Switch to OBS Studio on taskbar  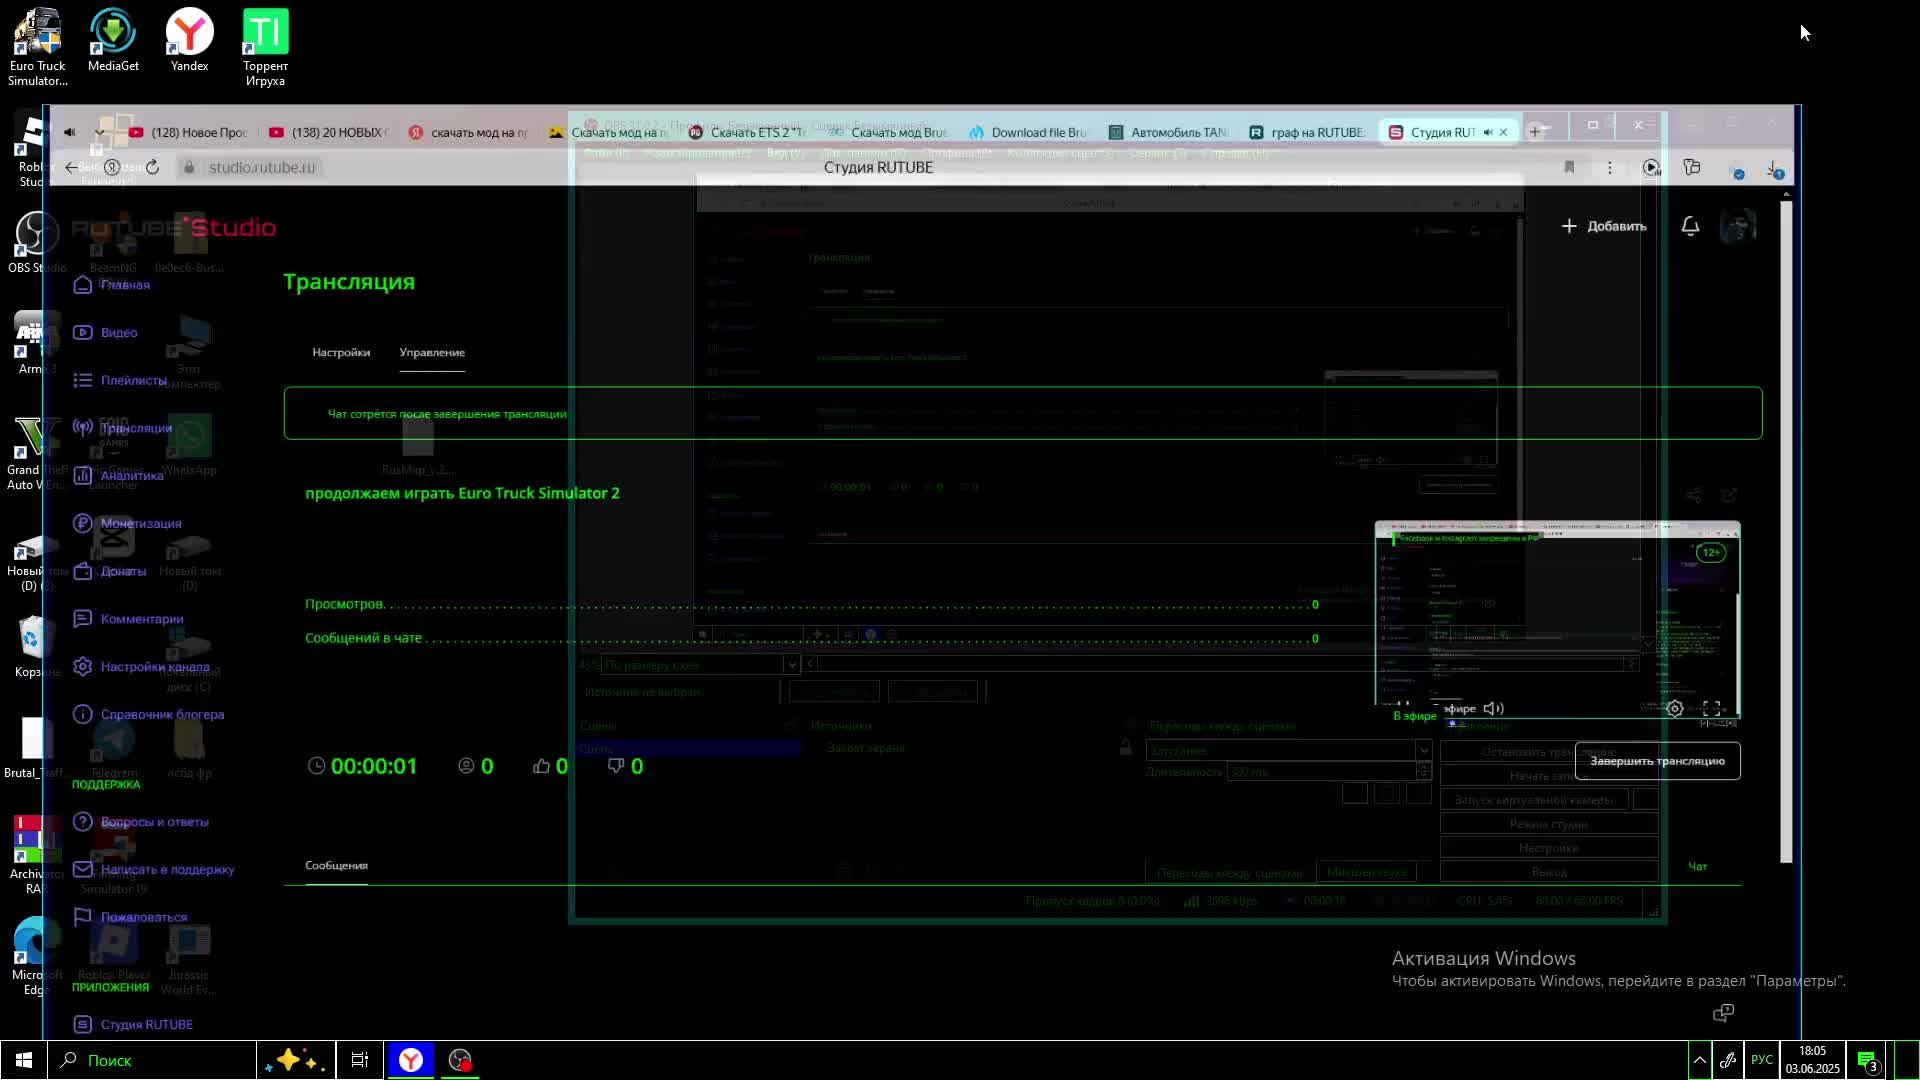point(460,1060)
